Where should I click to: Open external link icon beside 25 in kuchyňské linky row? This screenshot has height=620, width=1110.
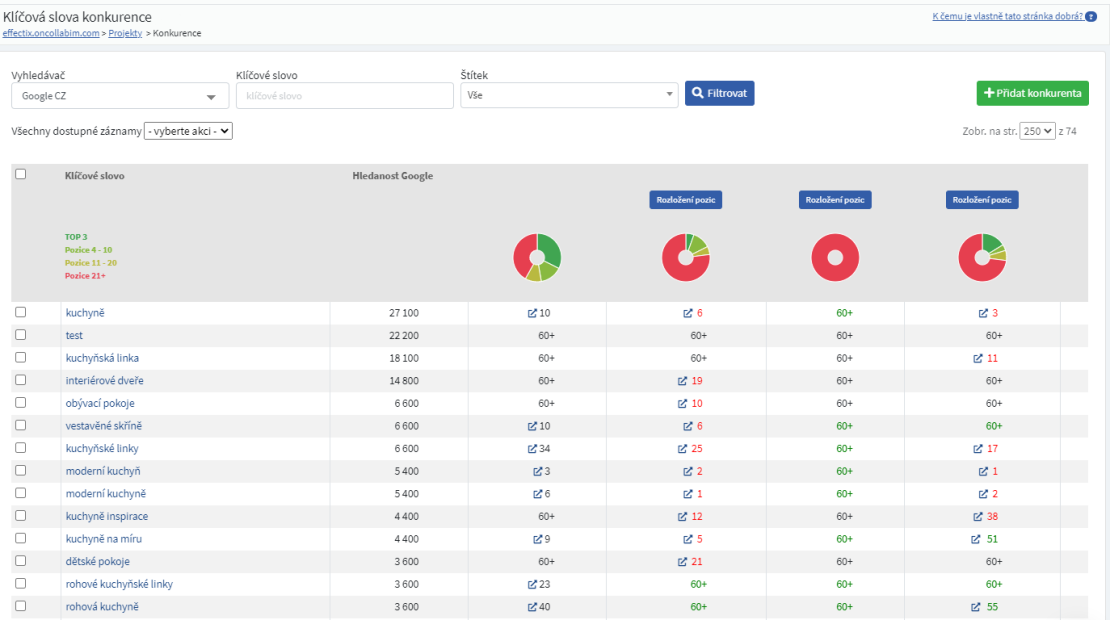pos(682,449)
